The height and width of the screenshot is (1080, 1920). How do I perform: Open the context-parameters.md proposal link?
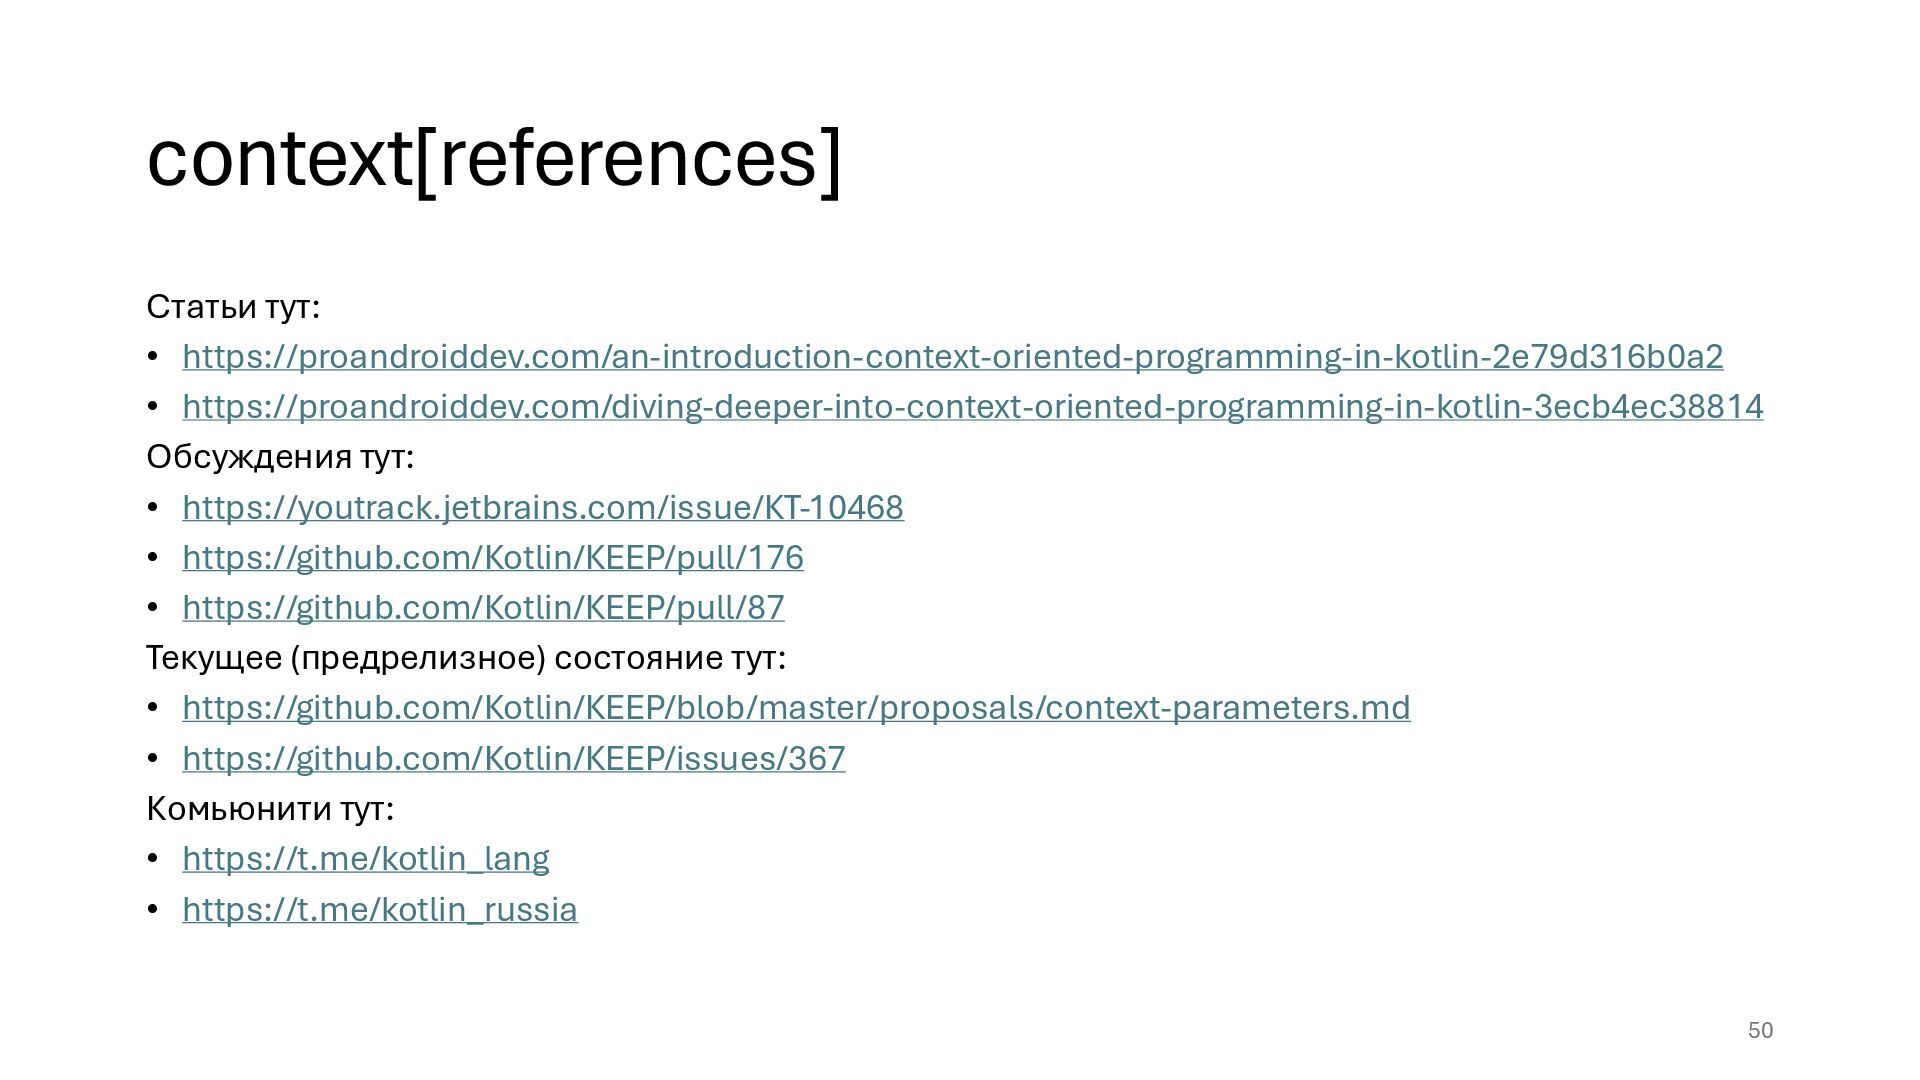[x=796, y=708]
